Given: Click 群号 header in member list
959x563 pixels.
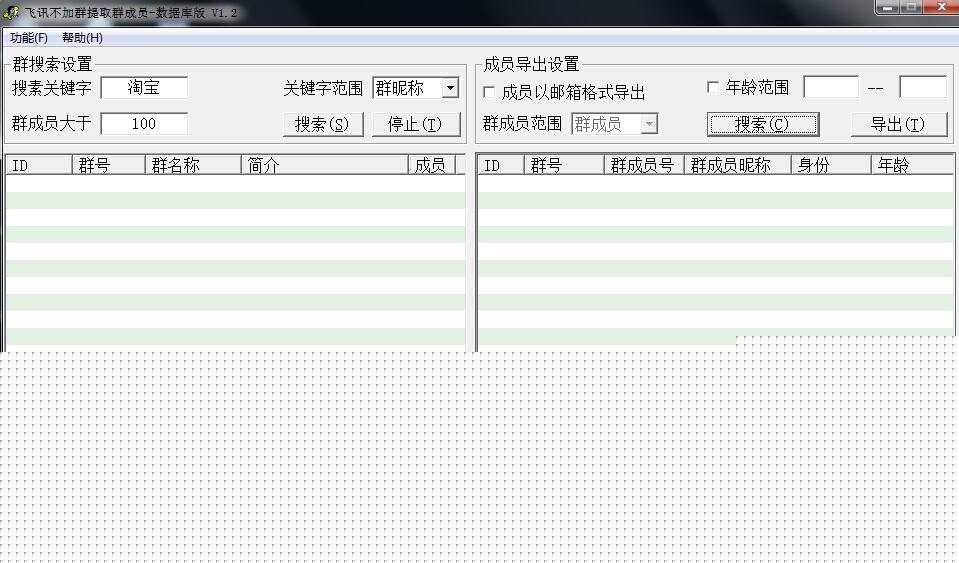Looking at the screenshot, I should [x=564, y=165].
